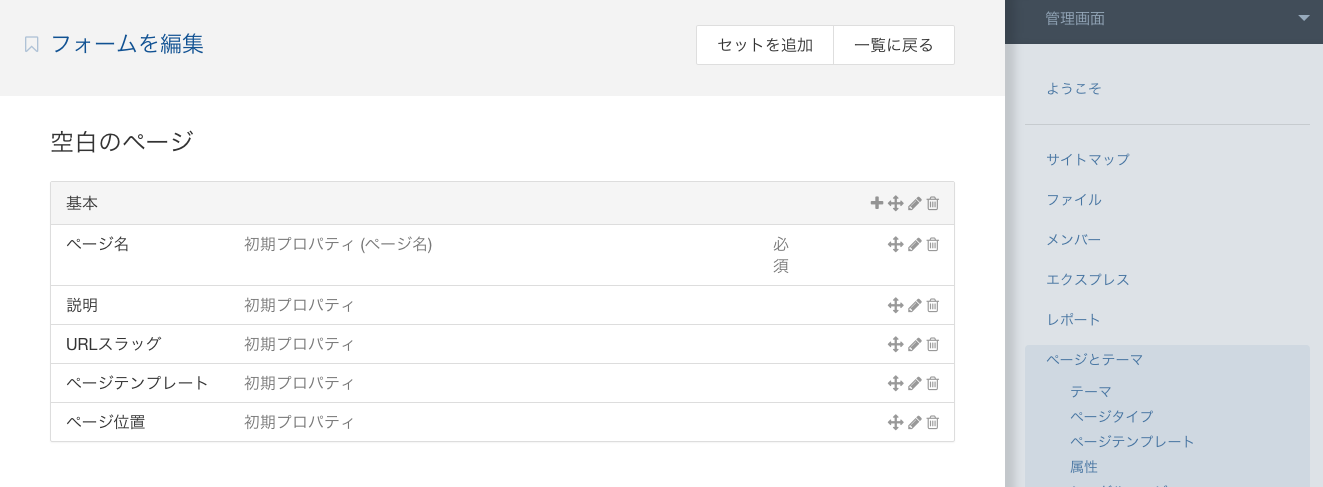Select ページテンプレート in the sidebar submenu

[1132, 441]
